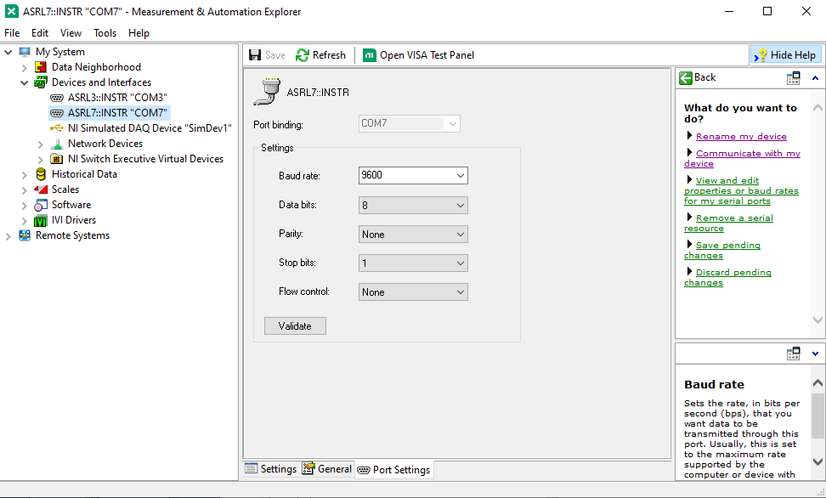Image resolution: width=826 pixels, height=498 pixels.
Task: Open the Data bits dropdown
Action: click(x=460, y=206)
